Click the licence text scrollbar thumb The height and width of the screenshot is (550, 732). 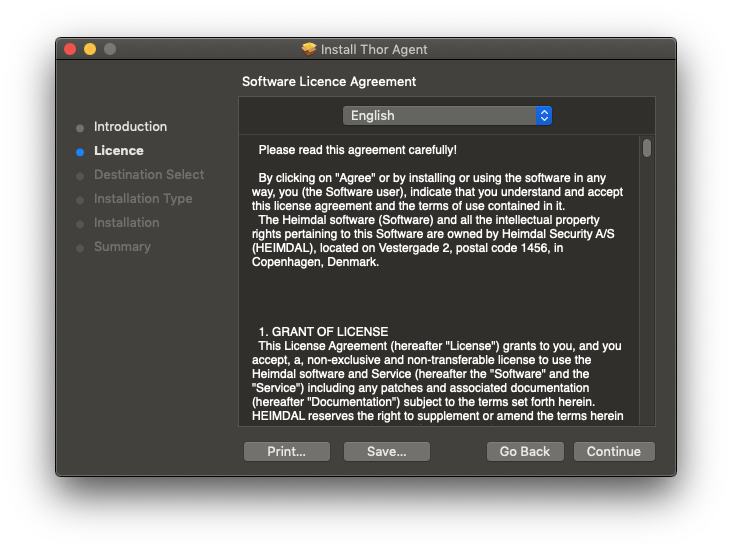coord(647,148)
